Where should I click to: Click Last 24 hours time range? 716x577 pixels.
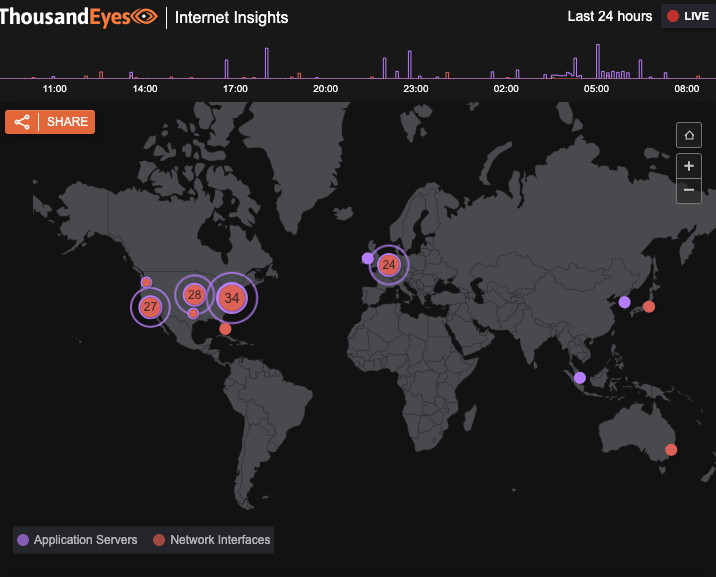point(610,16)
